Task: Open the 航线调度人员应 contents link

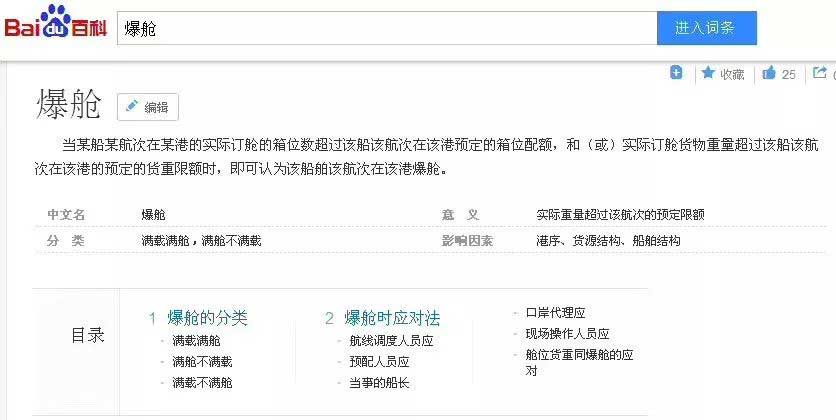Action: [391, 341]
